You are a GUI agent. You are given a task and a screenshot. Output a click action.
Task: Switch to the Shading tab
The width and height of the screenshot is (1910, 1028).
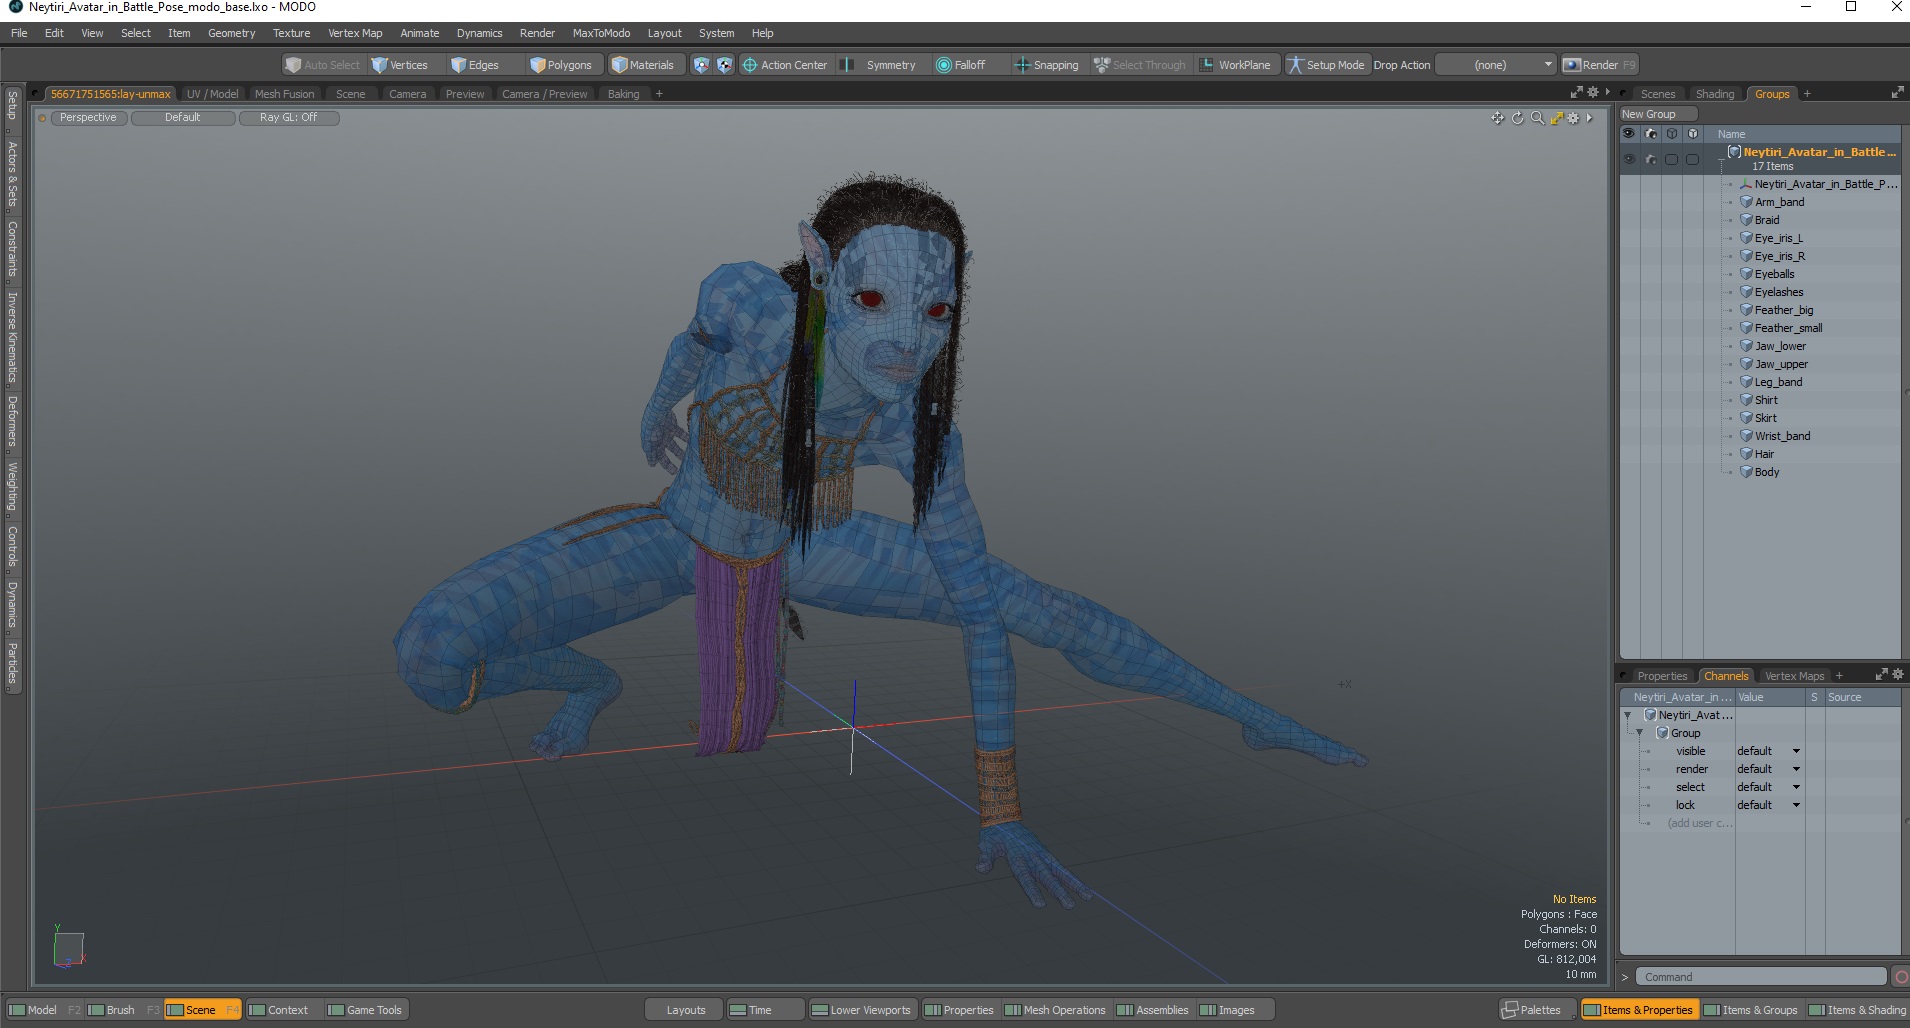point(1714,94)
